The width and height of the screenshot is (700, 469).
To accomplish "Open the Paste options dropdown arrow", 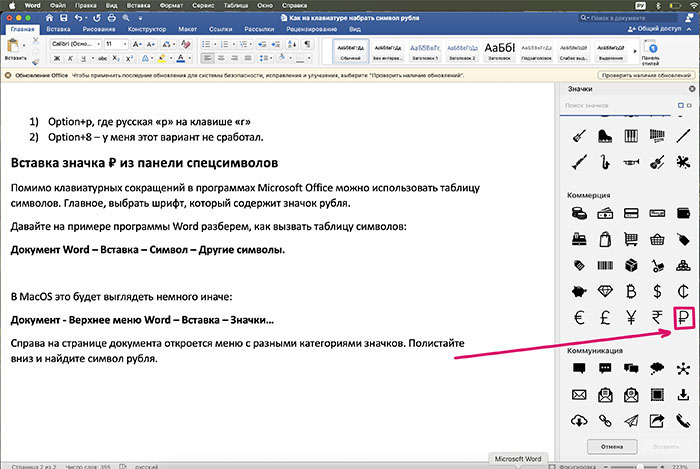I will click(24, 45).
